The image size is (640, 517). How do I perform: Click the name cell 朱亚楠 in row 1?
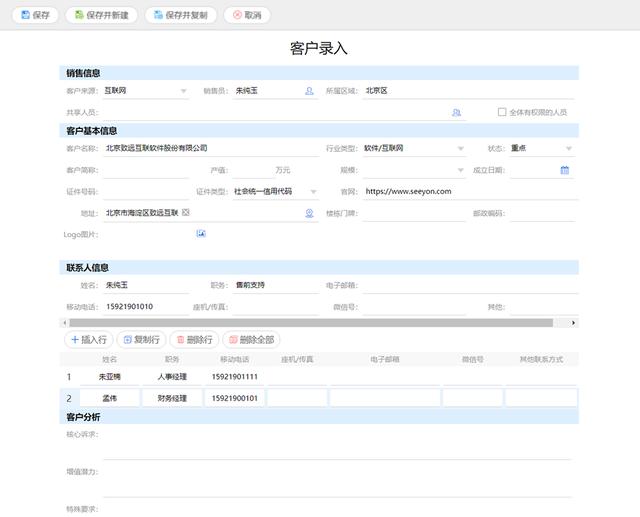point(109,377)
